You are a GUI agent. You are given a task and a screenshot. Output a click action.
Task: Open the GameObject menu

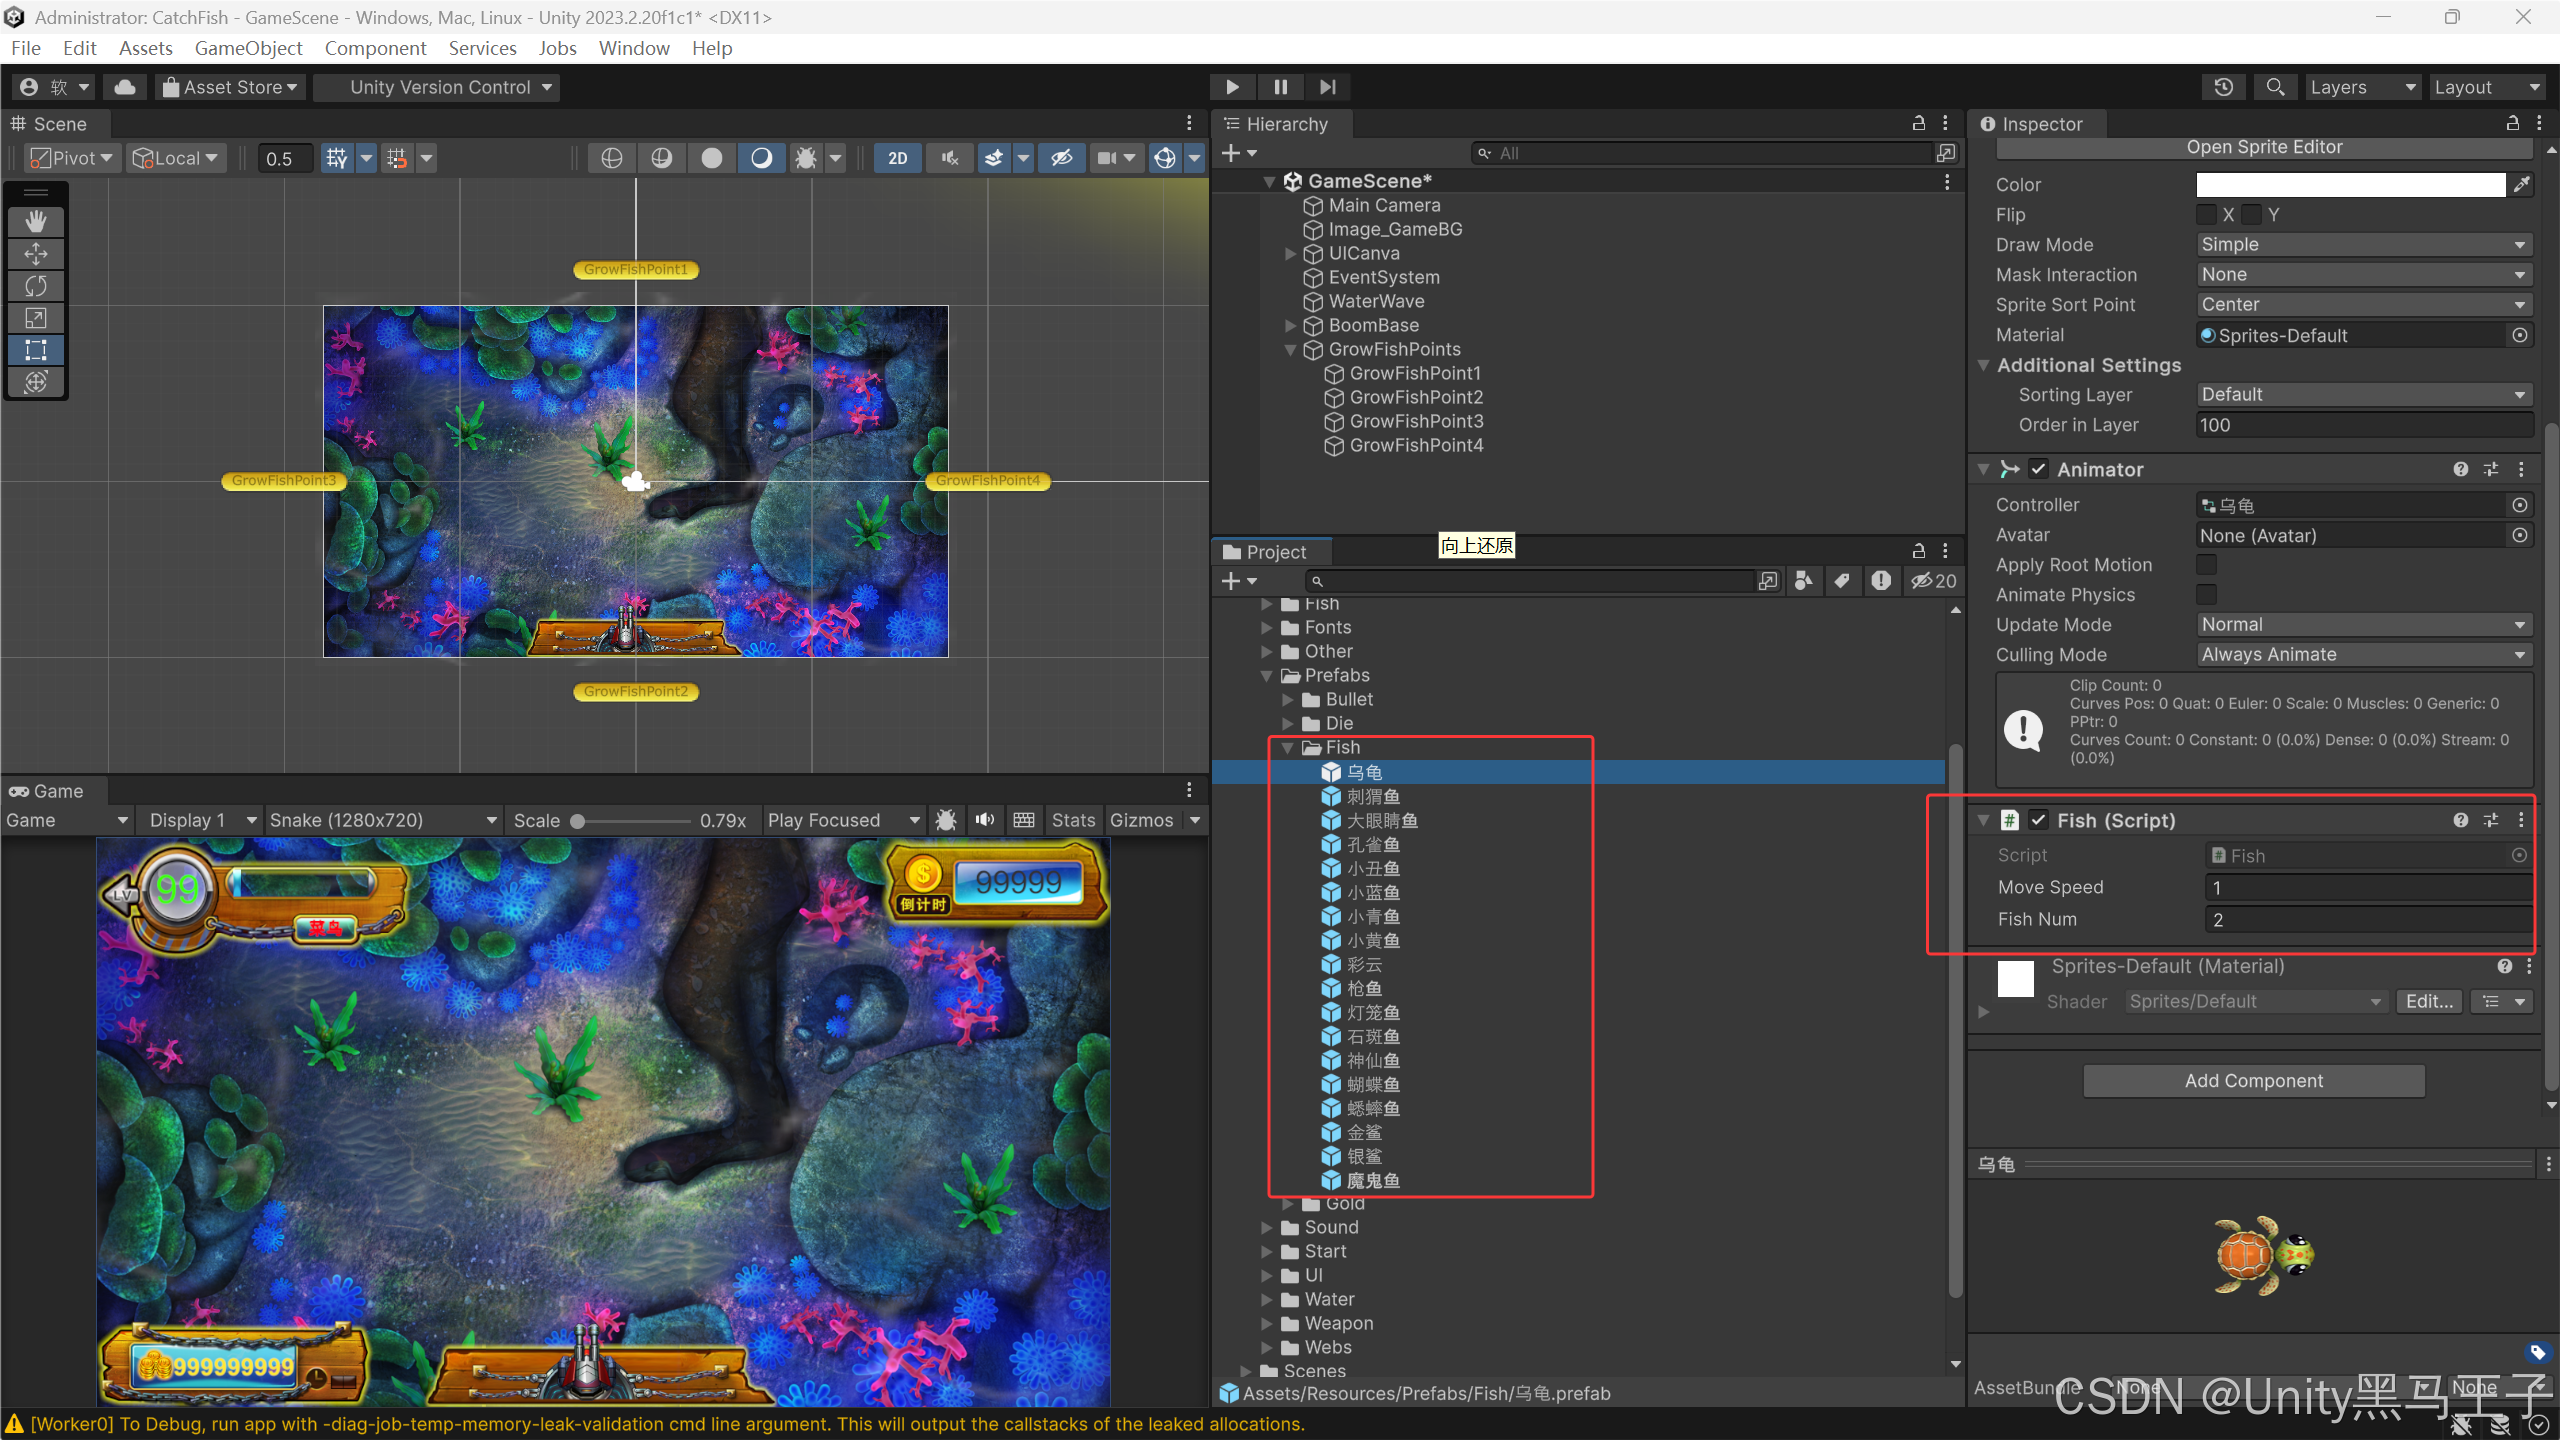(248, 48)
